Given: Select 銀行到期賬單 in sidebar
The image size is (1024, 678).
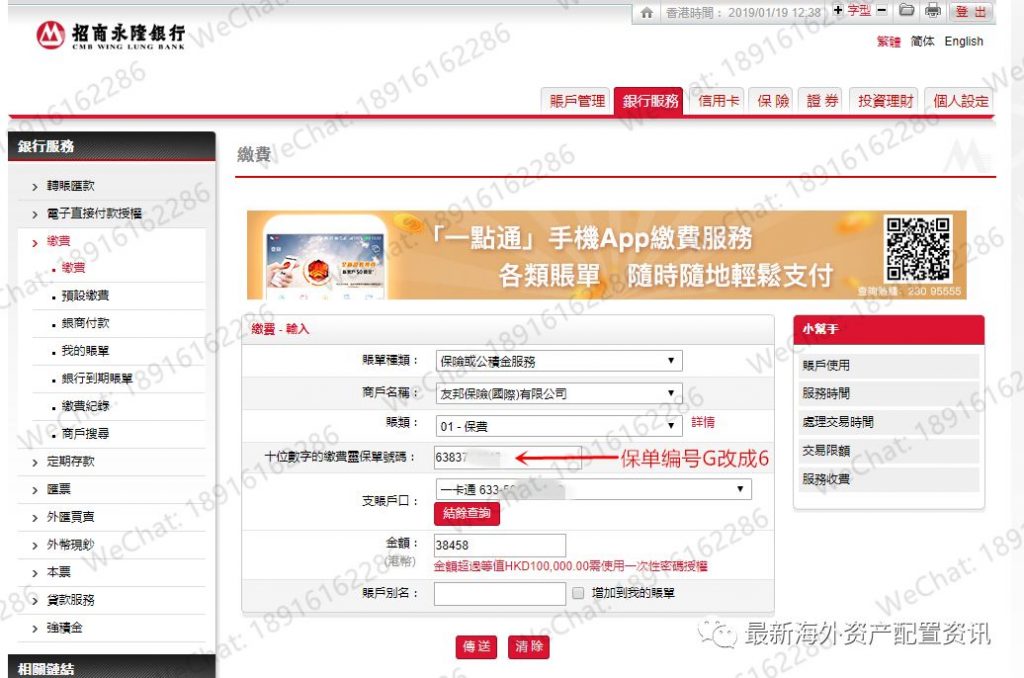Looking at the screenshot, I should 97,379.
